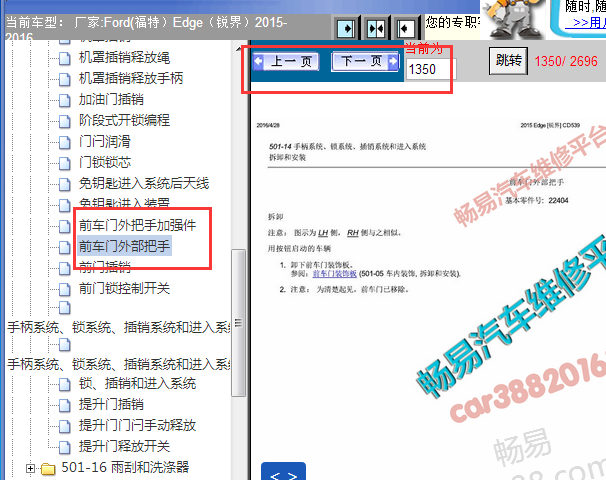The height and width of the screenshot is (480, 606).
Task: Select 前门插销 tree item
Action: coord(105,266)
